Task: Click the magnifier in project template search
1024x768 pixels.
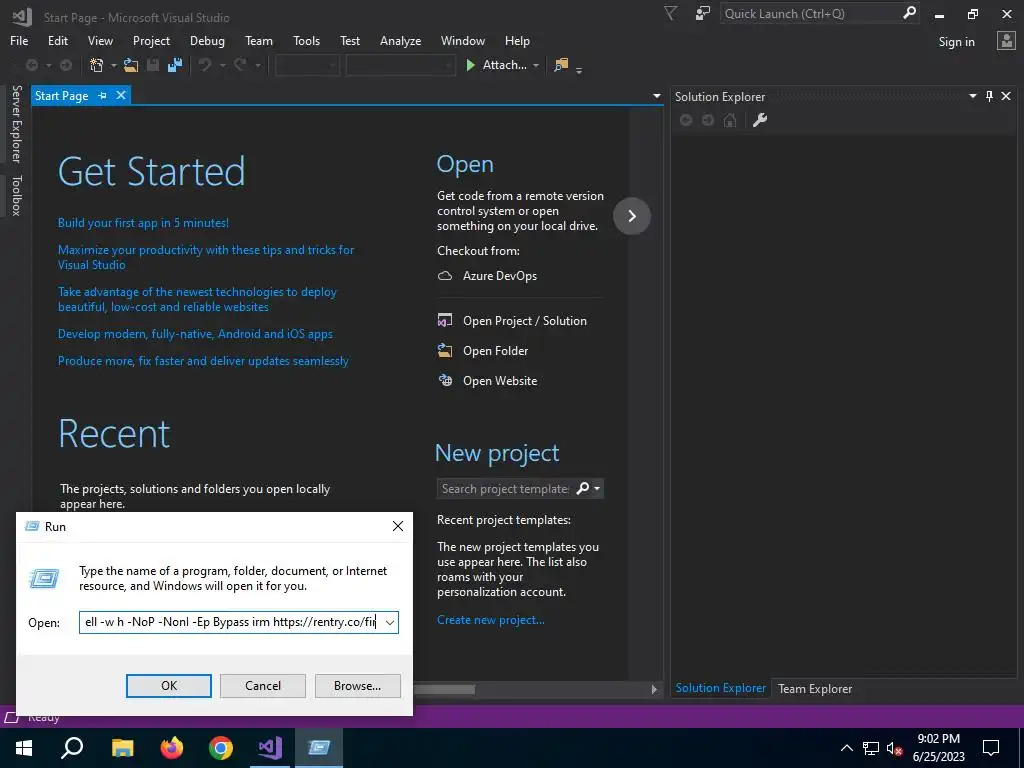Action: pyautogui.click(x=583, y=488)
